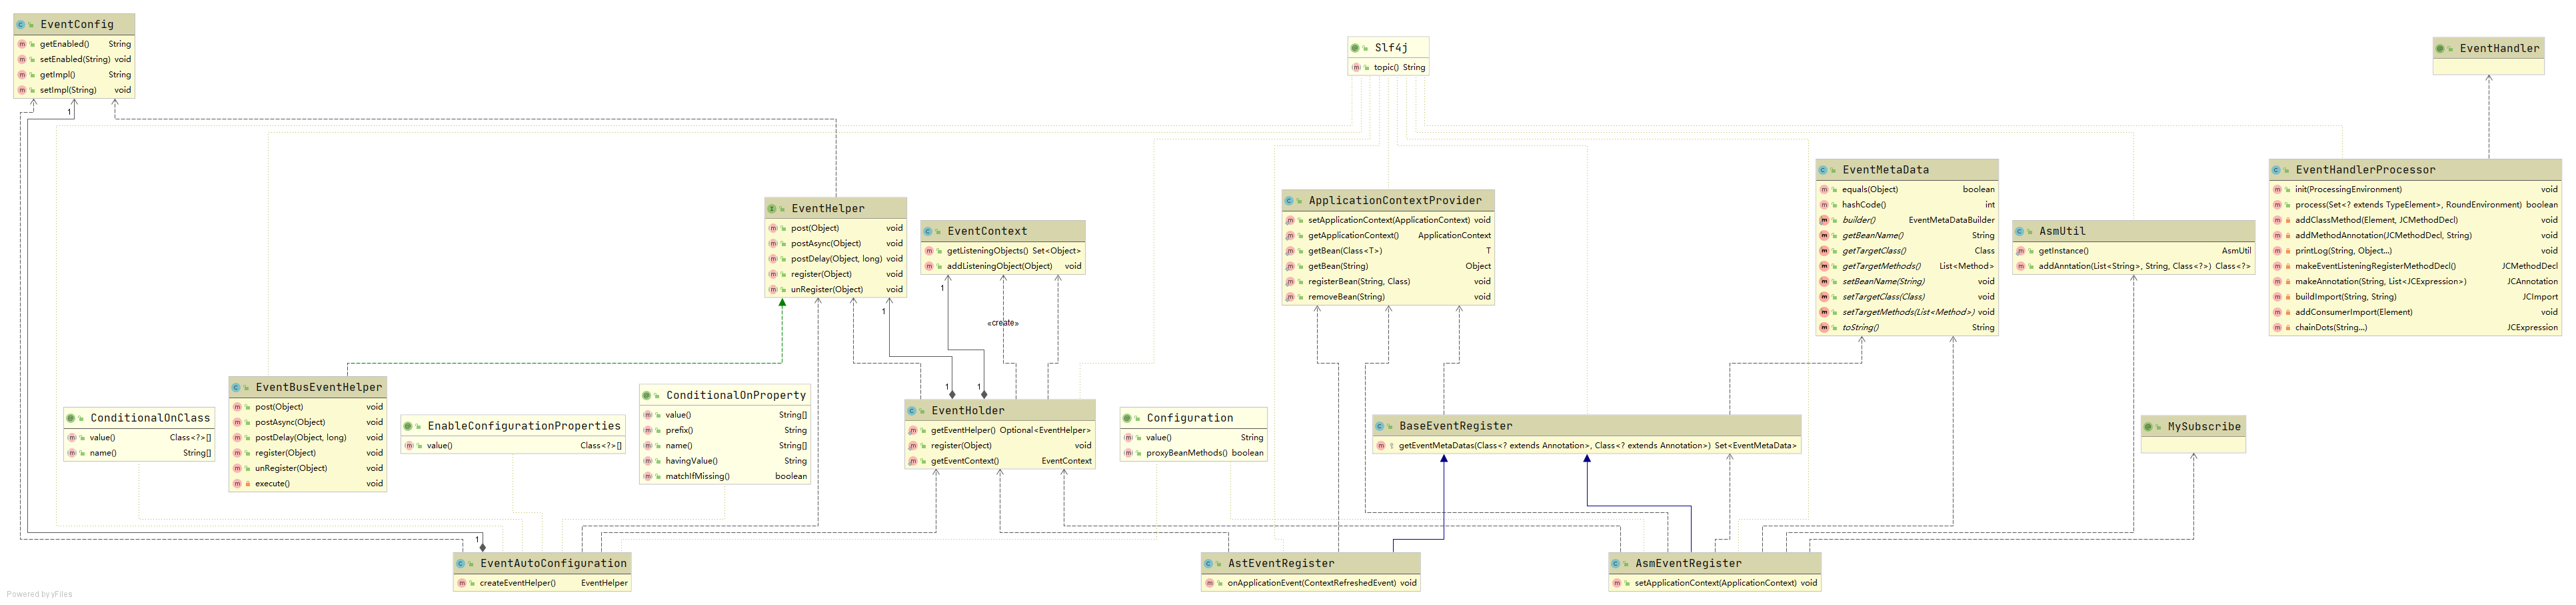The height and width of the screenshot is (605, 2576).
Task: Click the AsmEventRegister class icon
Action: (1615, 564)
